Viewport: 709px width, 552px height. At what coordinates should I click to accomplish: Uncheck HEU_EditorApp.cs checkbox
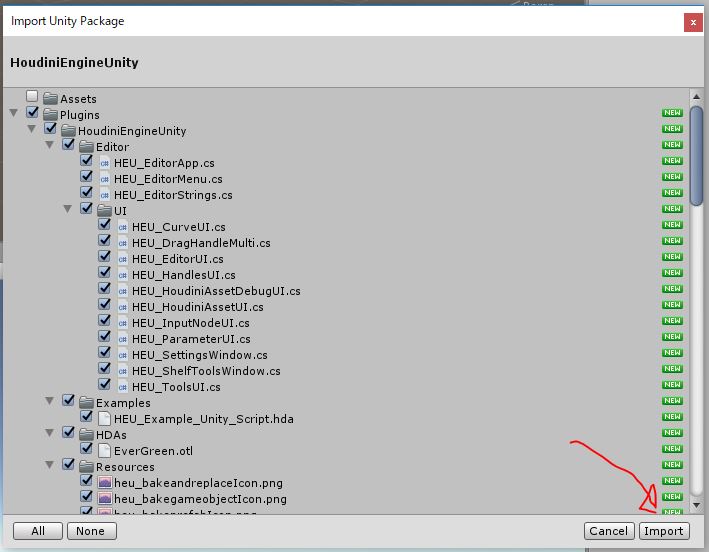(x=86, y=160)
